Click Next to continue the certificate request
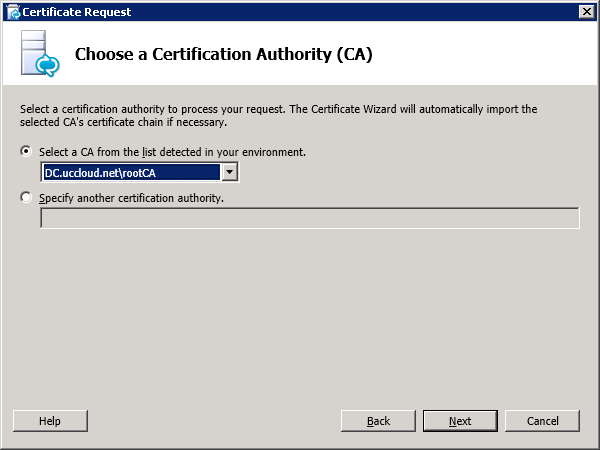600x450 pixels. click(460, 421)
